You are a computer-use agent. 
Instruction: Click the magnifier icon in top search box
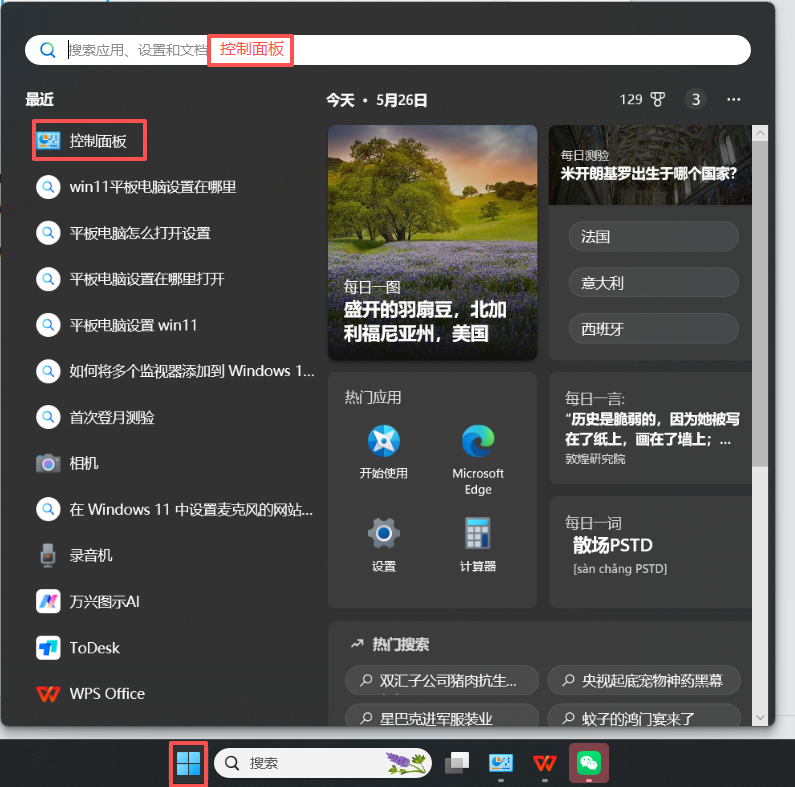coord(48,50)
